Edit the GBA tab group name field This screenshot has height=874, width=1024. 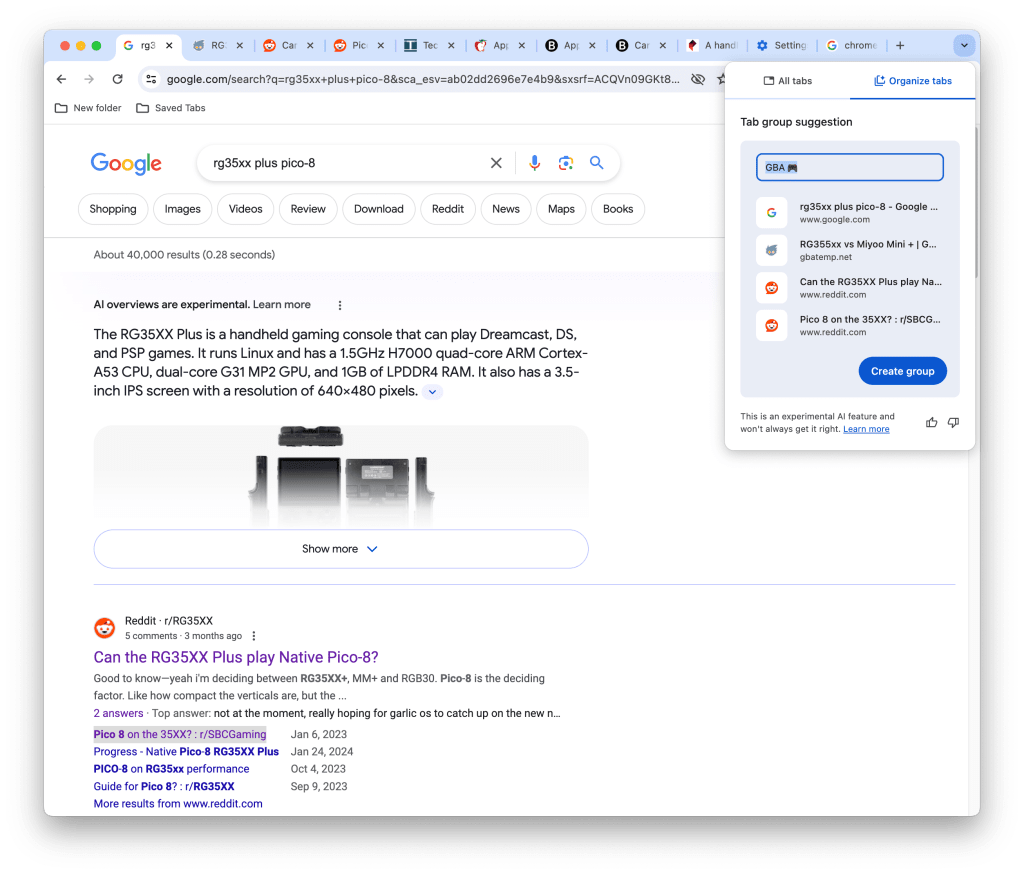(x=849, y=167)
